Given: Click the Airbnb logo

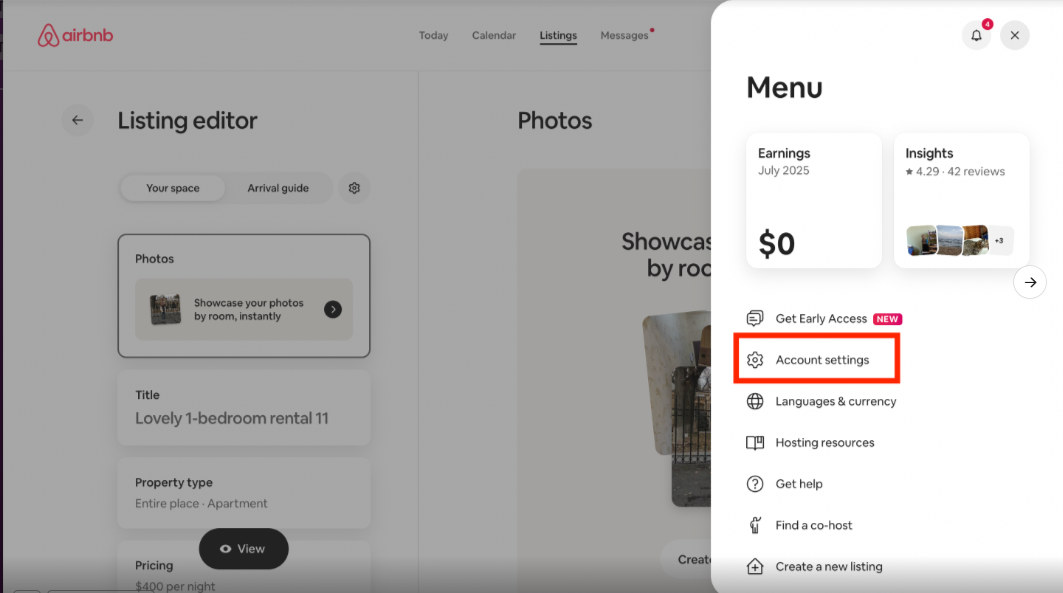Looking at the screenshot, I should (75, 35).
